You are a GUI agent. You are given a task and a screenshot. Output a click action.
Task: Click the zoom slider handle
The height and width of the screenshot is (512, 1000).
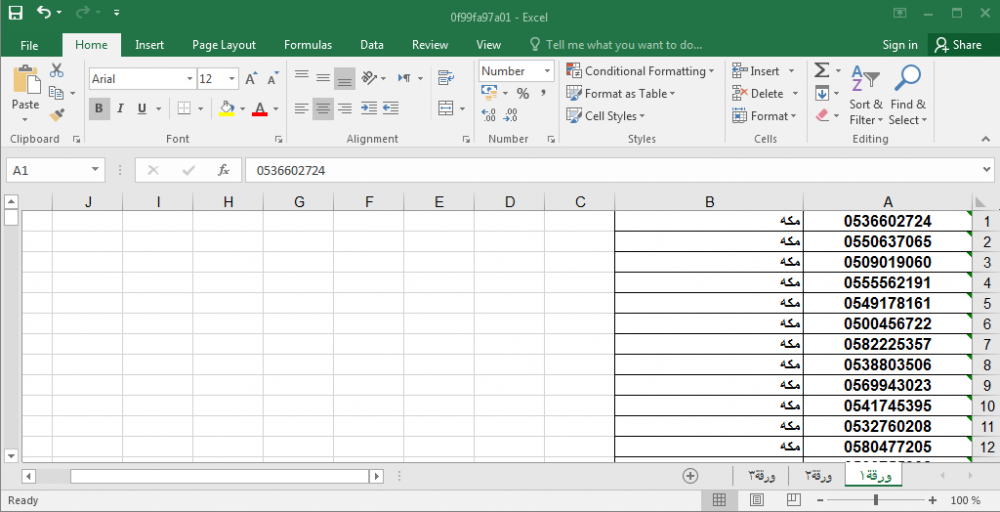click(876, 501)
